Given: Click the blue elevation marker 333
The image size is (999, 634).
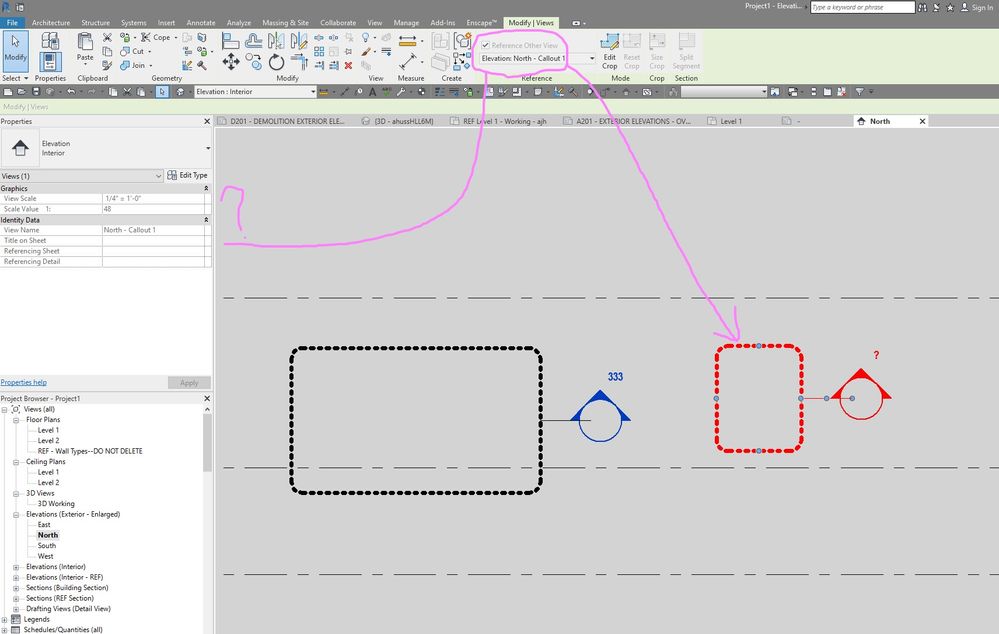Looking at the screenshot, I should coord(600,417).
